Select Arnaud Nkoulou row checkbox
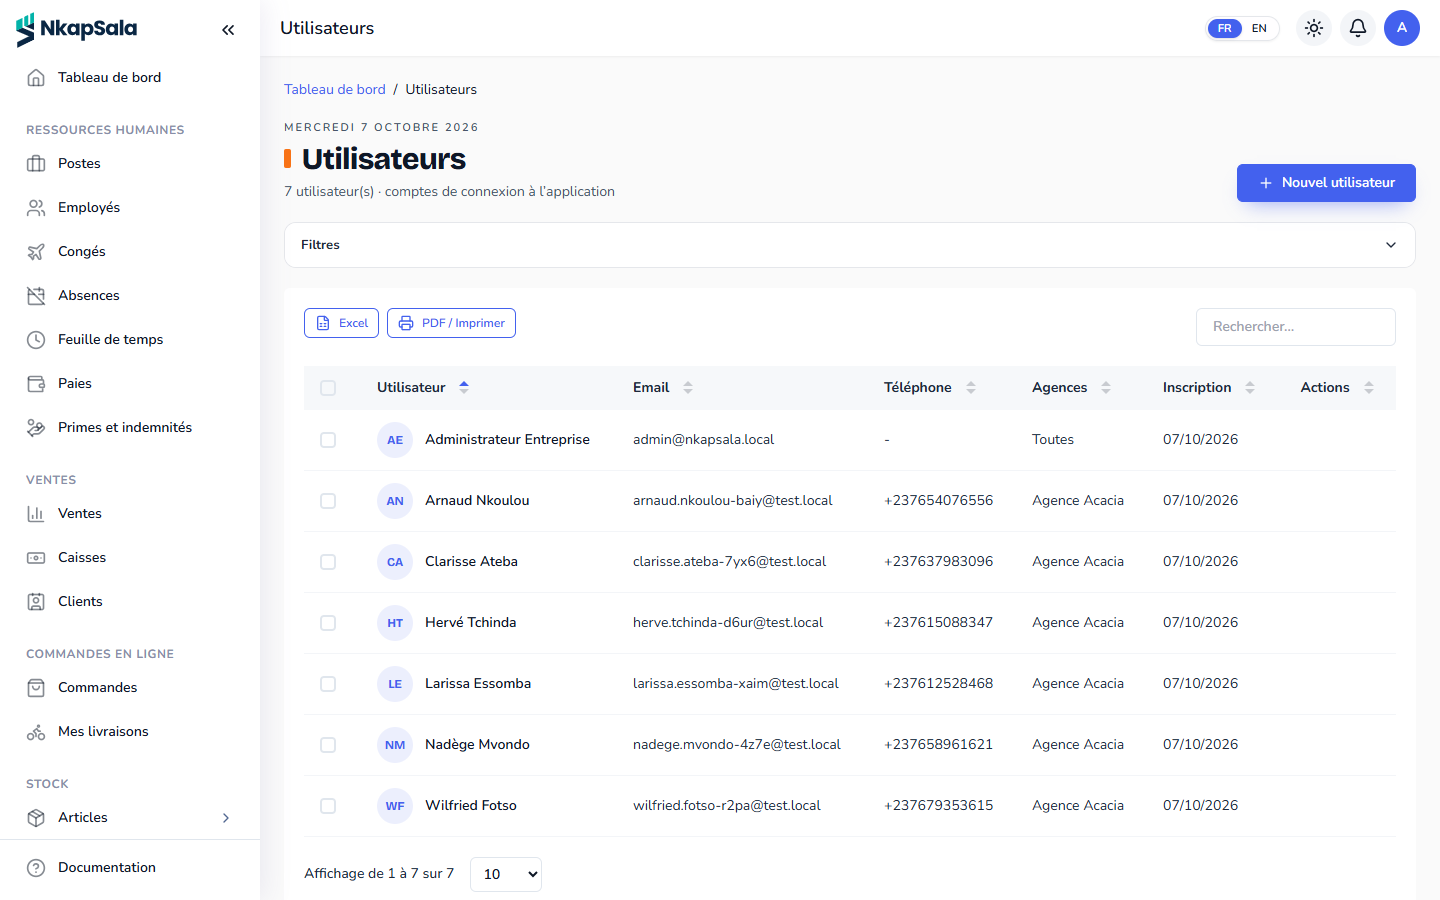 click(328, 501)
